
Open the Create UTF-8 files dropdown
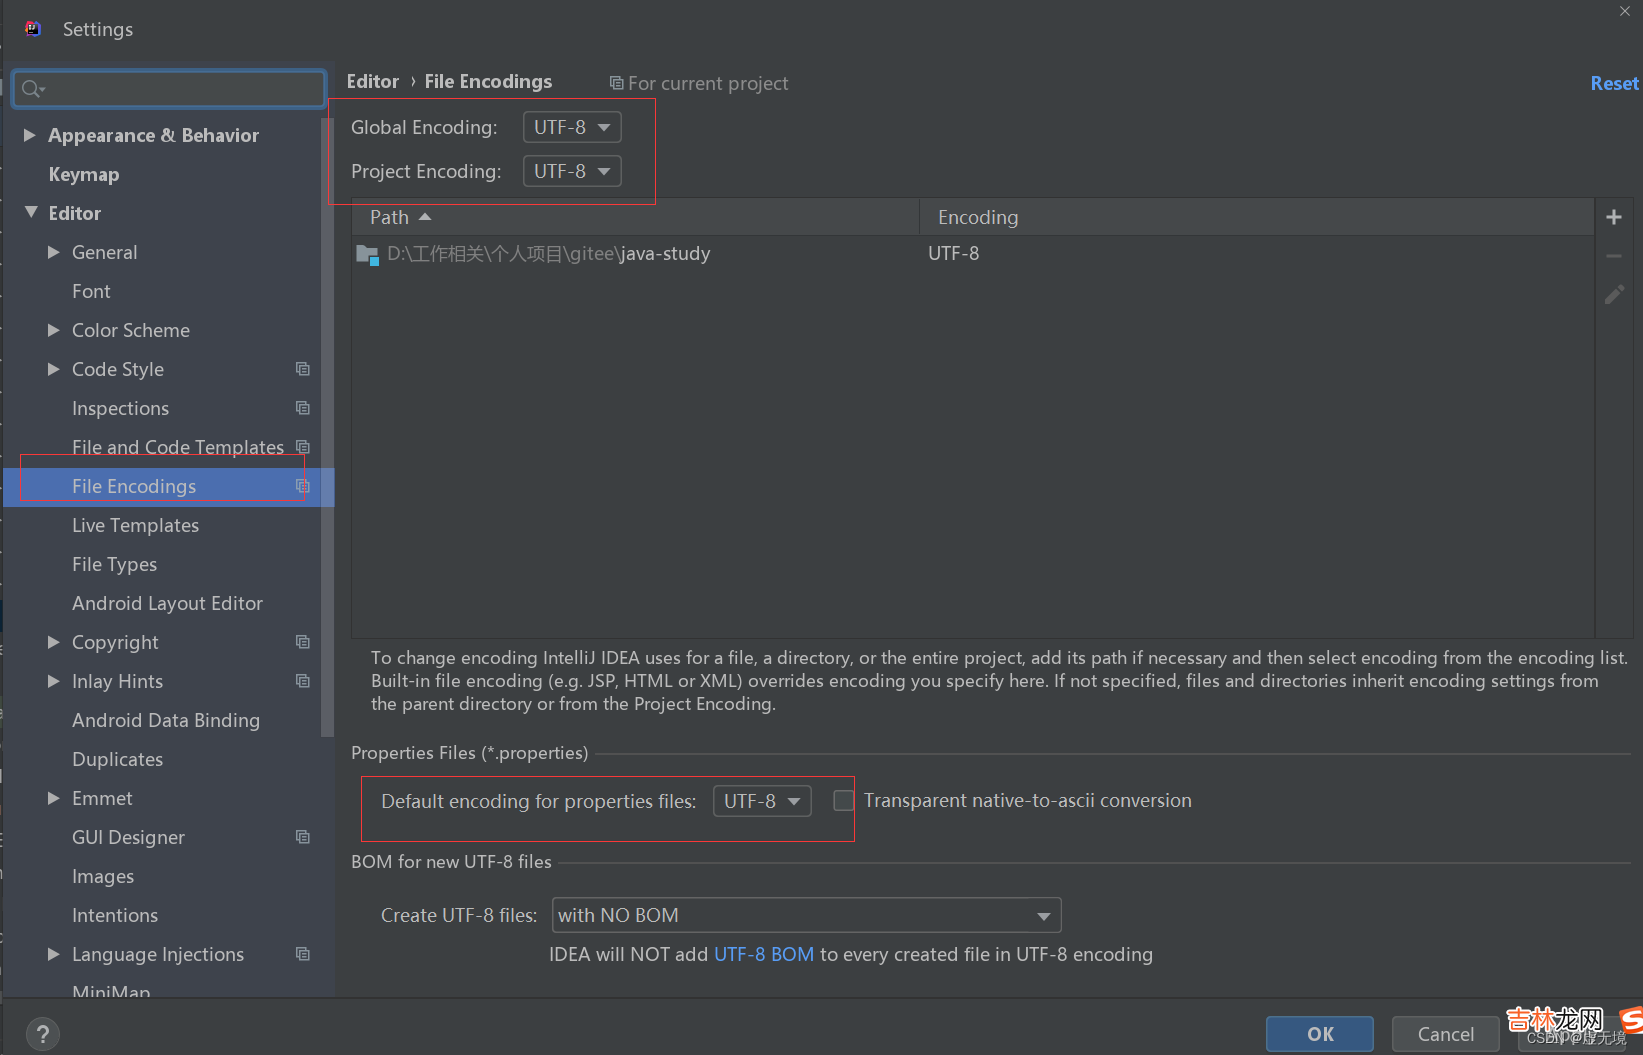tap(806, 915)
